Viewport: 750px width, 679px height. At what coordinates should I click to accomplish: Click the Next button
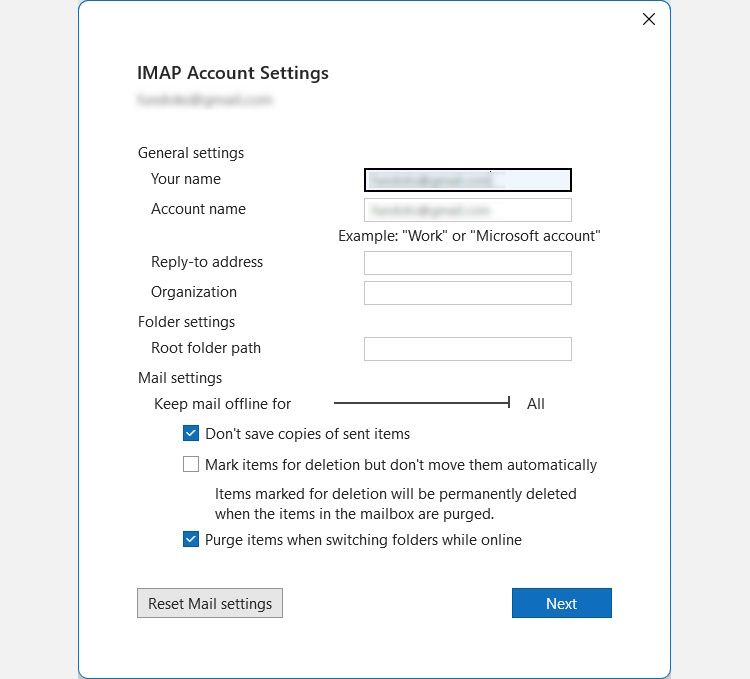(x=562, y=603)
